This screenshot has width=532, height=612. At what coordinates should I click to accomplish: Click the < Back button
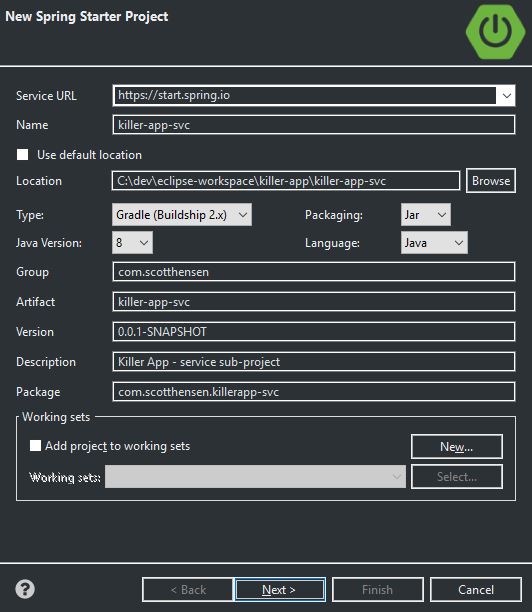tap(188, 589)
